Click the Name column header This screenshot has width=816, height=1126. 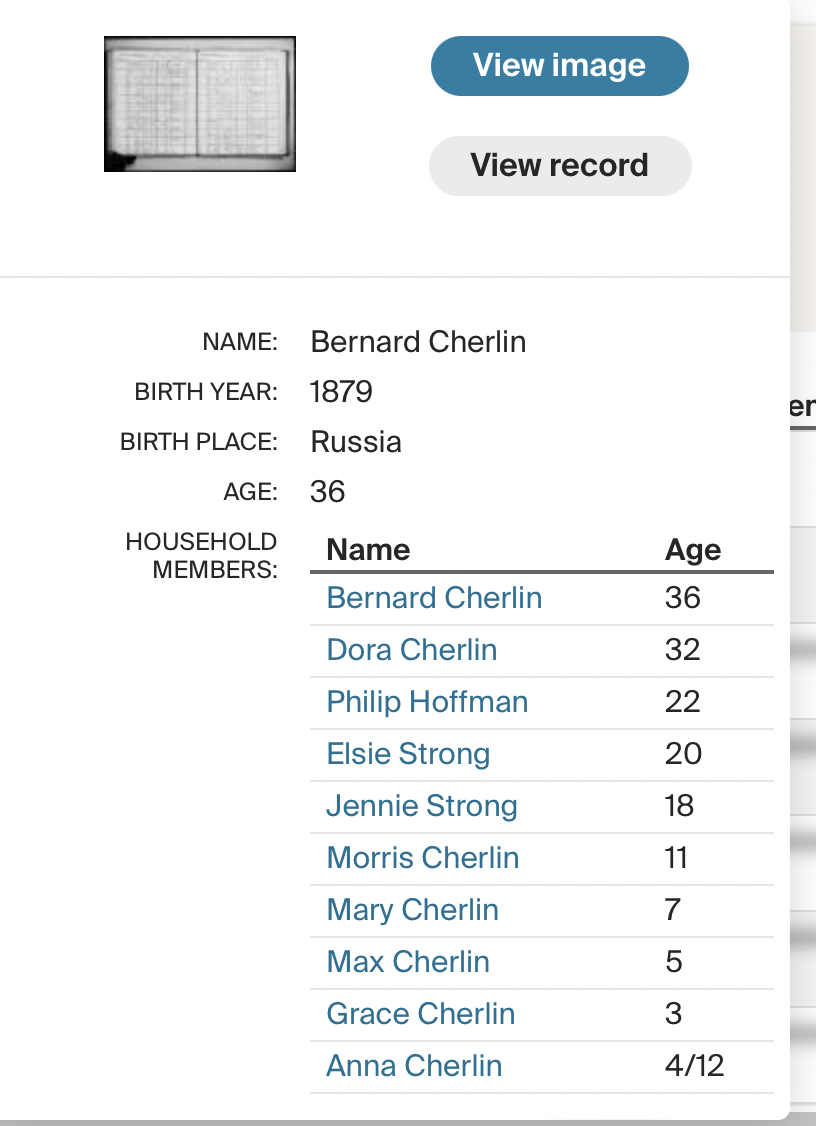point(367,549)
